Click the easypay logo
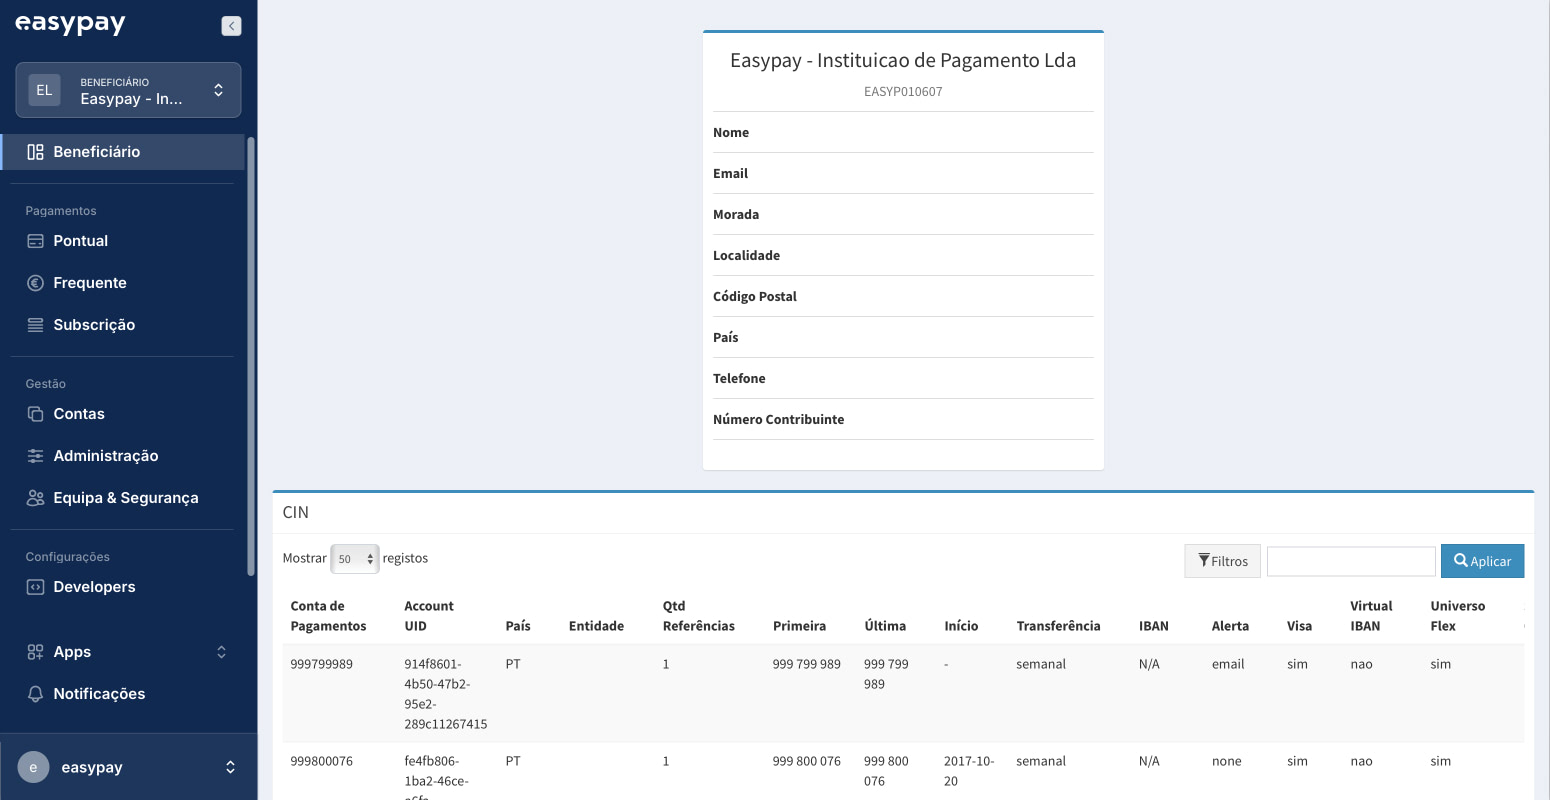 pos(70,24)
